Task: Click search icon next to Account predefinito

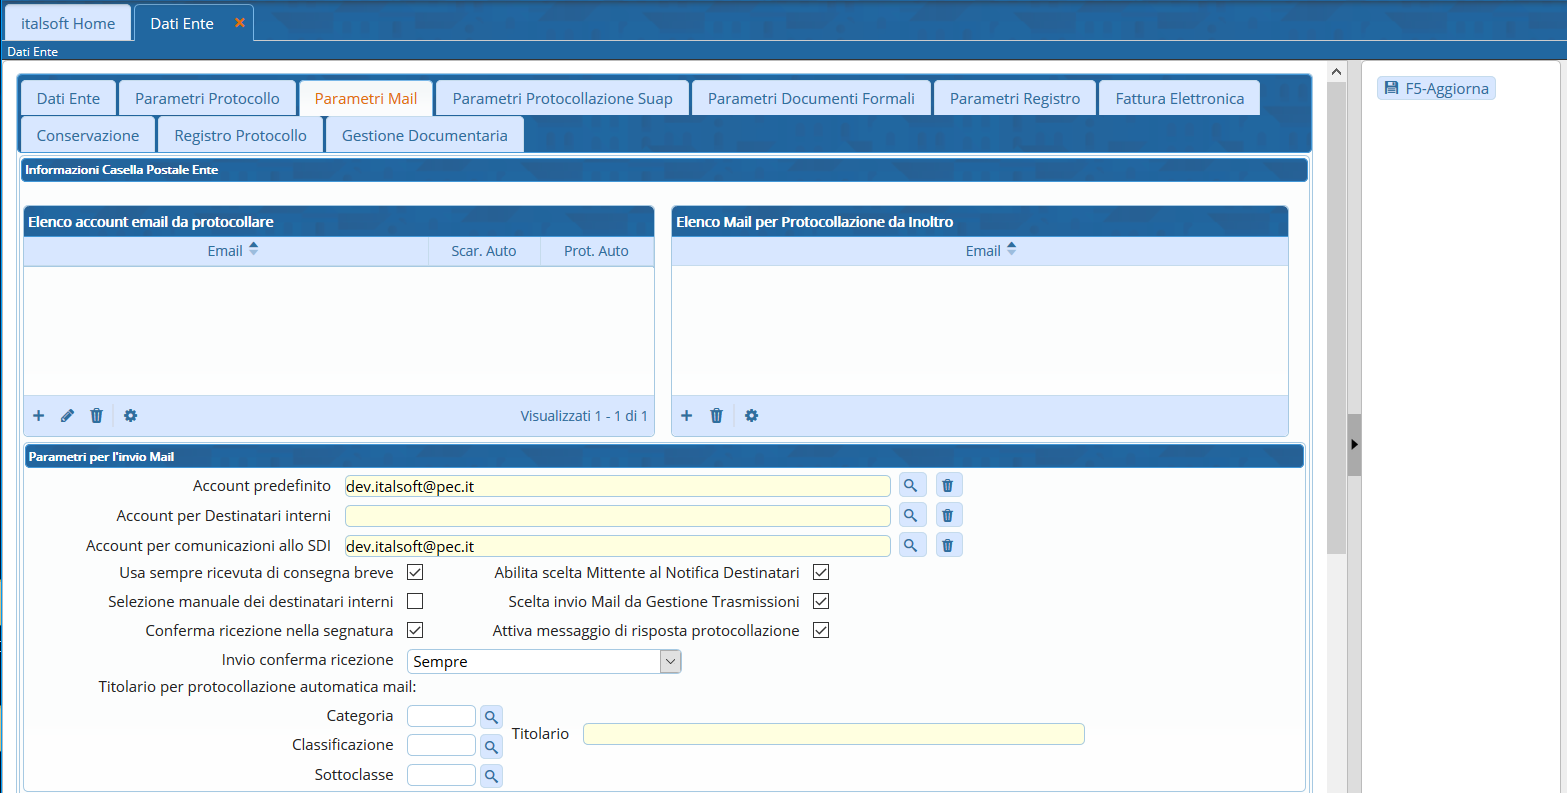Action: [911, 486]
